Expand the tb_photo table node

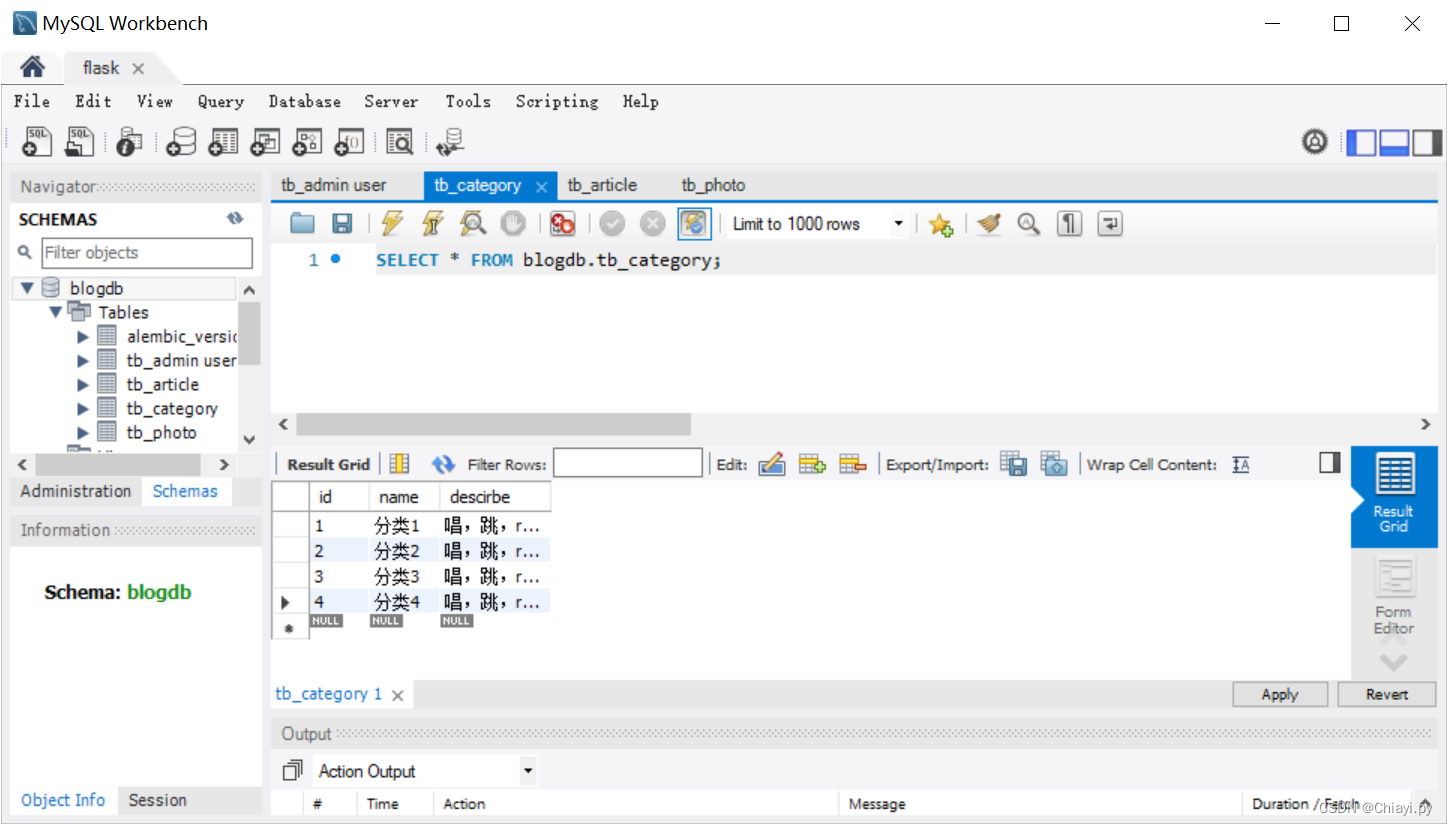83,433
